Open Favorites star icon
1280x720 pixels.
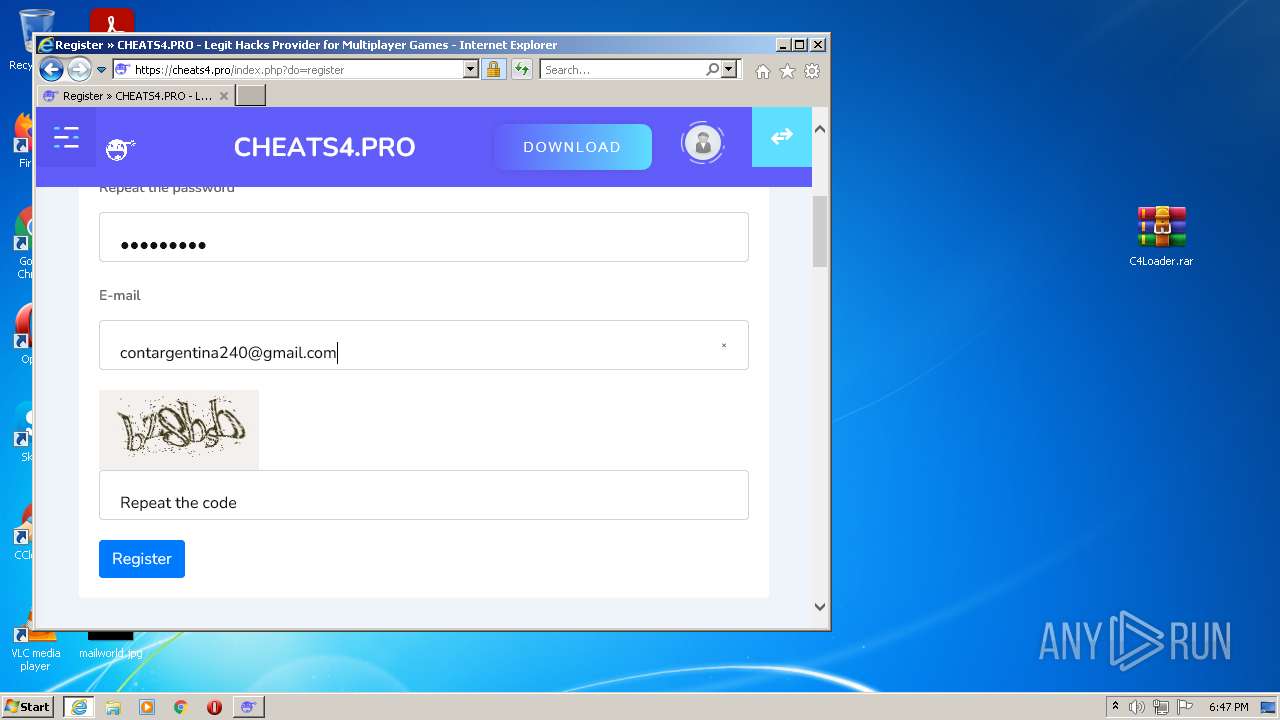[x=788, y=71]
